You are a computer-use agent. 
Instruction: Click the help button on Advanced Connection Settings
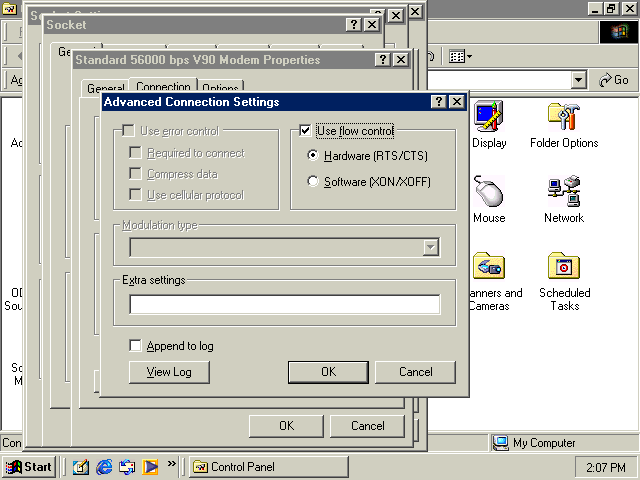click(438, 101)
